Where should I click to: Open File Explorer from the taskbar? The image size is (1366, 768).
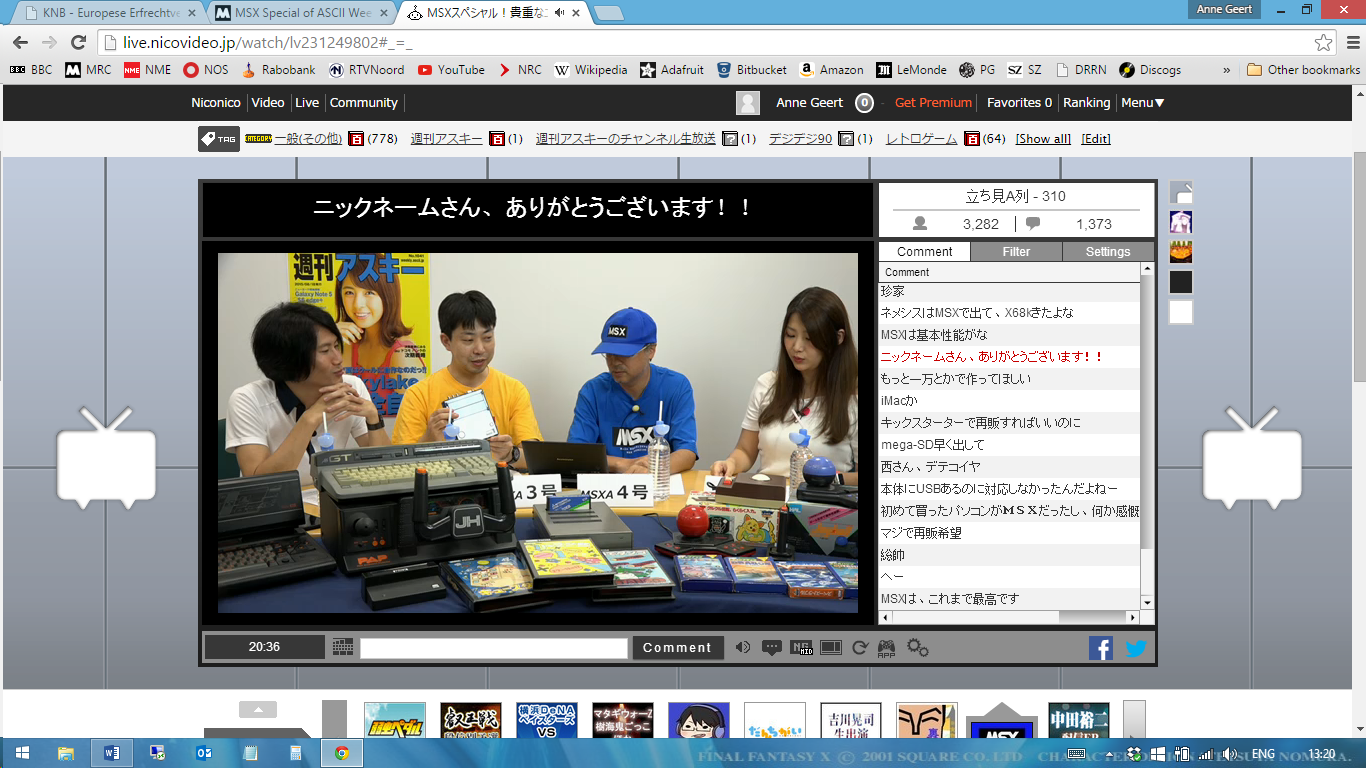pos(66,753)
